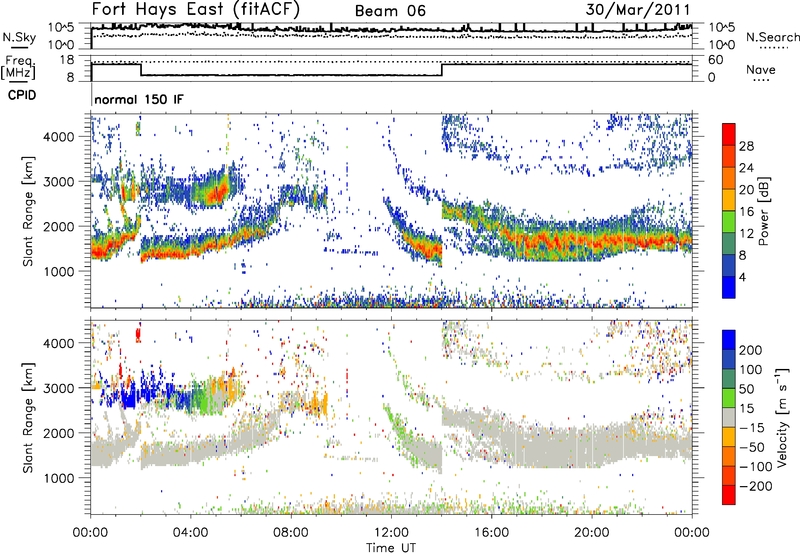This screenshot has width=800, height=554.
Task: Click the date '30/Mar/2011'
Action: coord(637,9)
